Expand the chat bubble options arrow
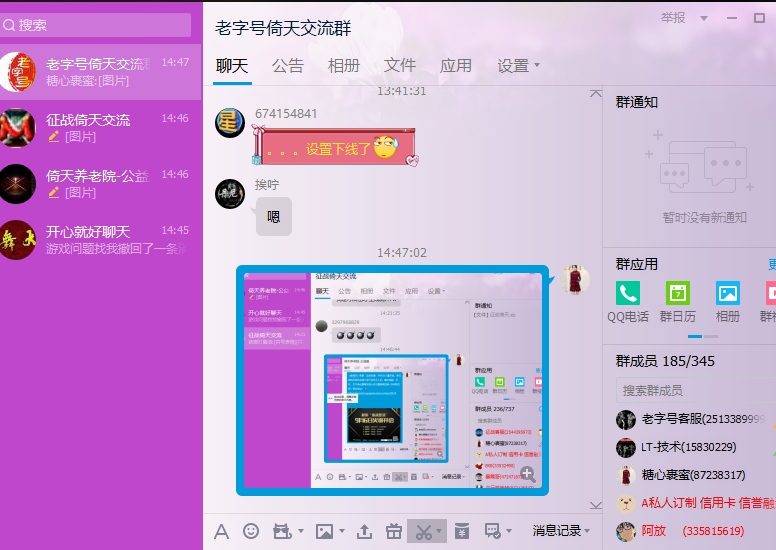The image size is (776, 550). [x=509, y=531]
